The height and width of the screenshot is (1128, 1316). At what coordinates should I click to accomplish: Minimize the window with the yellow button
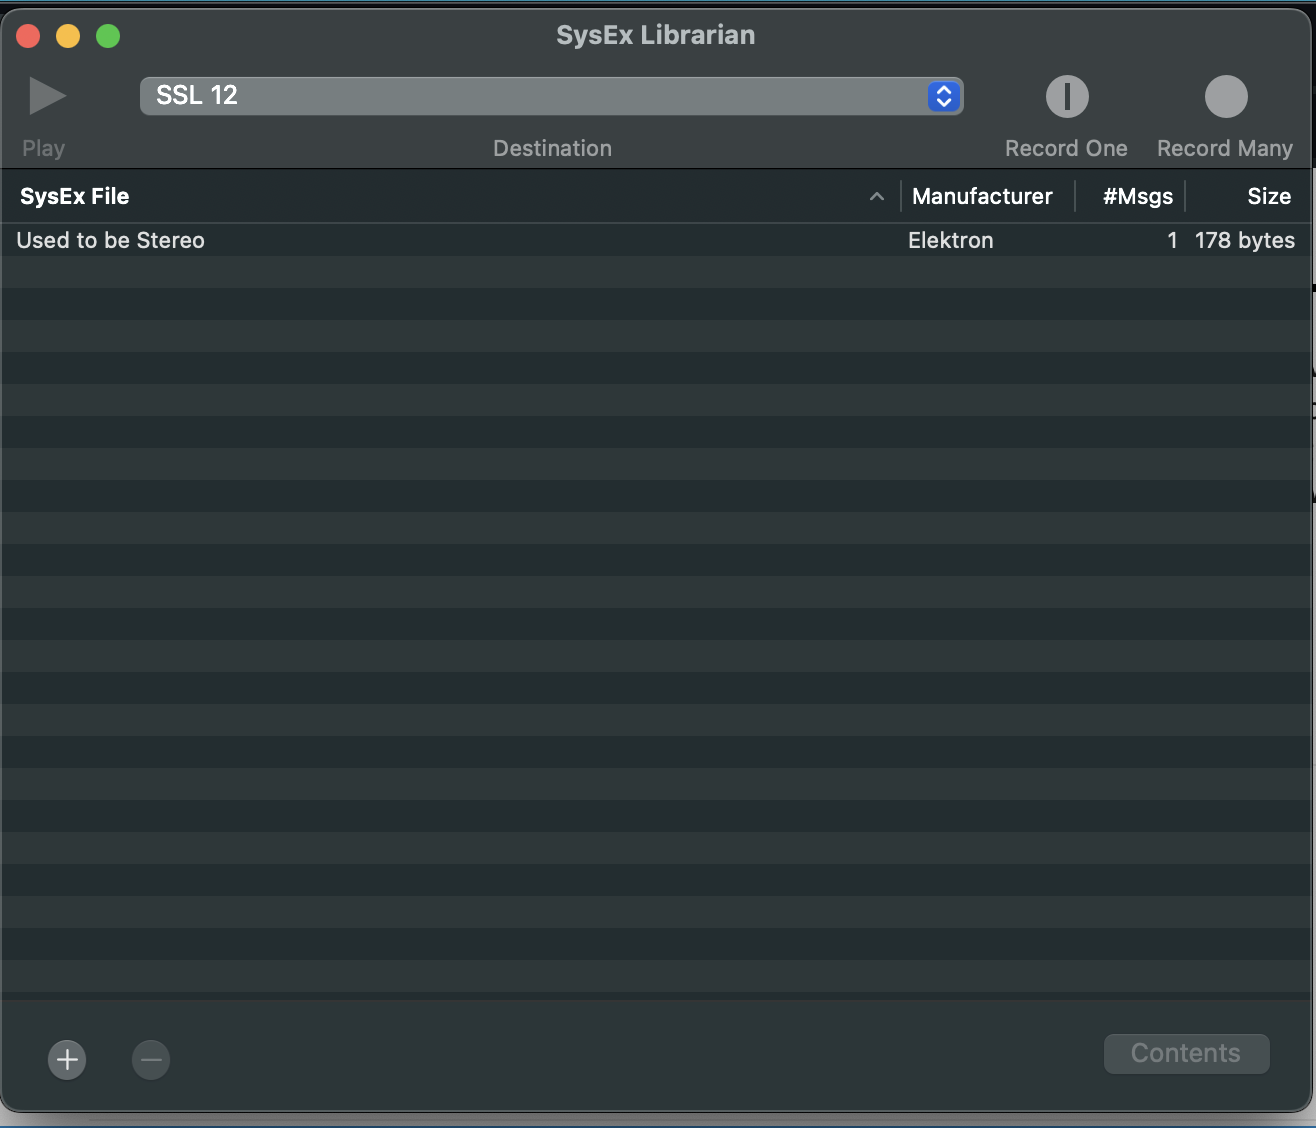tap(68, 36)
